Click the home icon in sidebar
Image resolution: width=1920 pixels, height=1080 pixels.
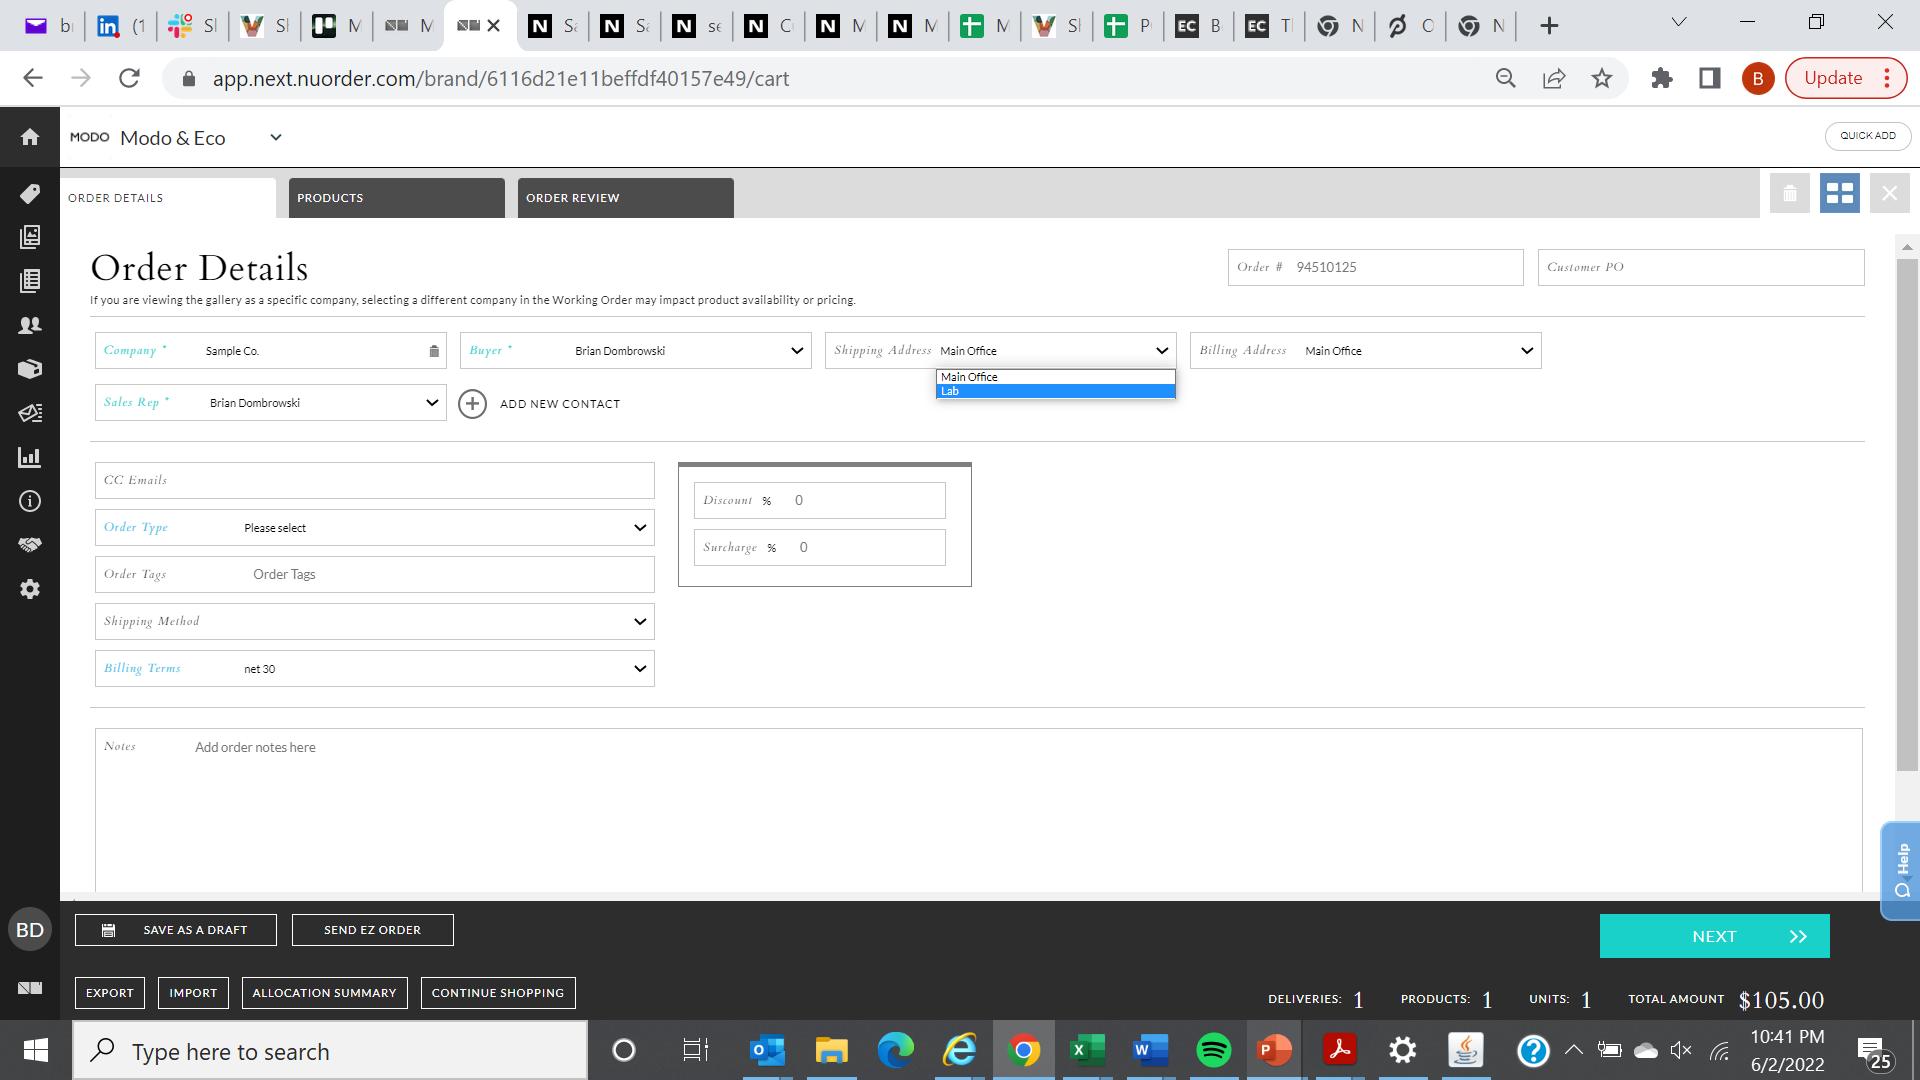click(30, 137)
